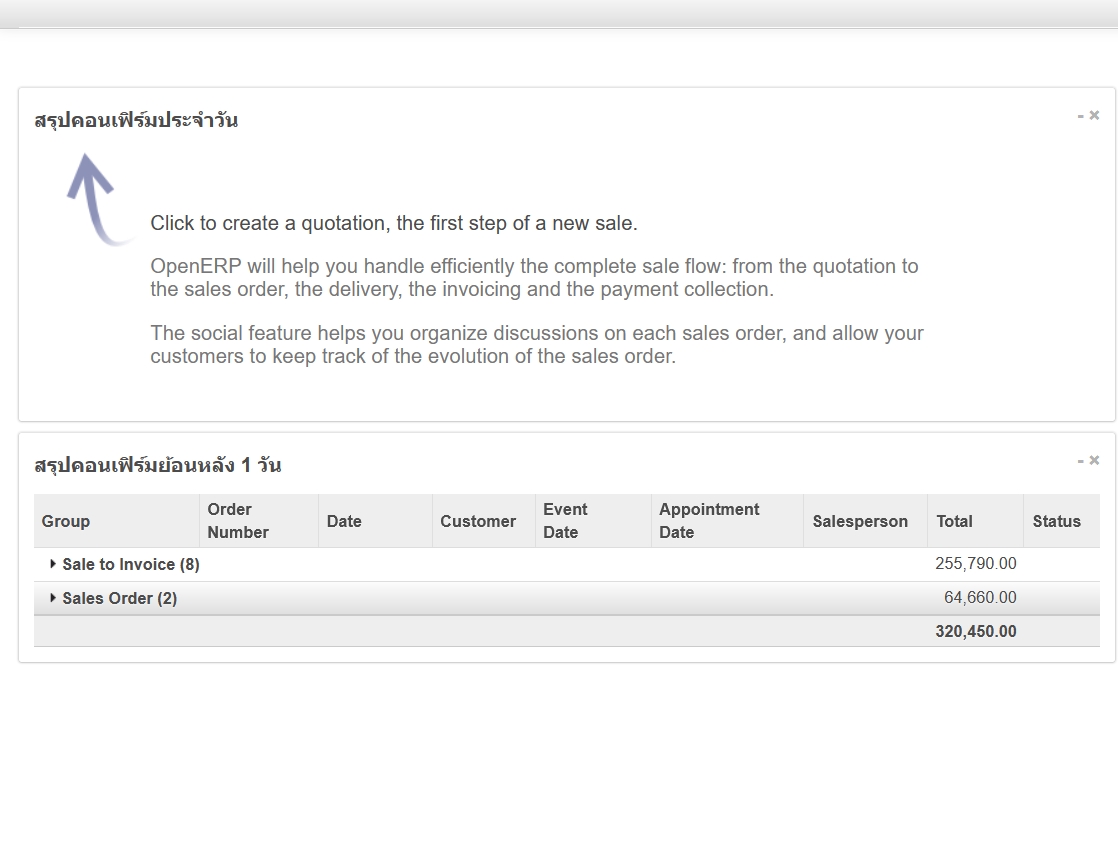Click the 255,790.00 total in Sale to Invoice row

[x=975, y=564]
